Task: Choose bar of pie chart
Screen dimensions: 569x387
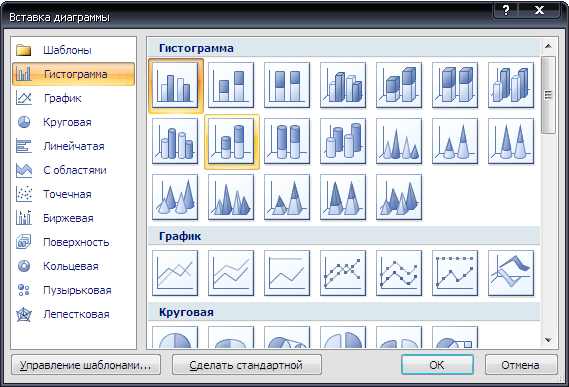Action: tap(455, 337)
